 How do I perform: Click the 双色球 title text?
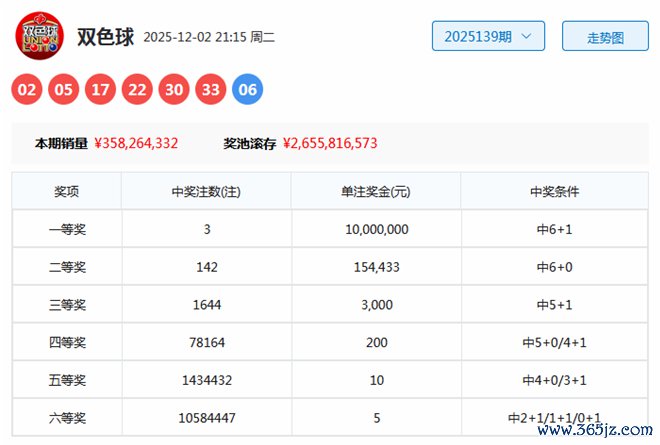(x=104, y=36)
